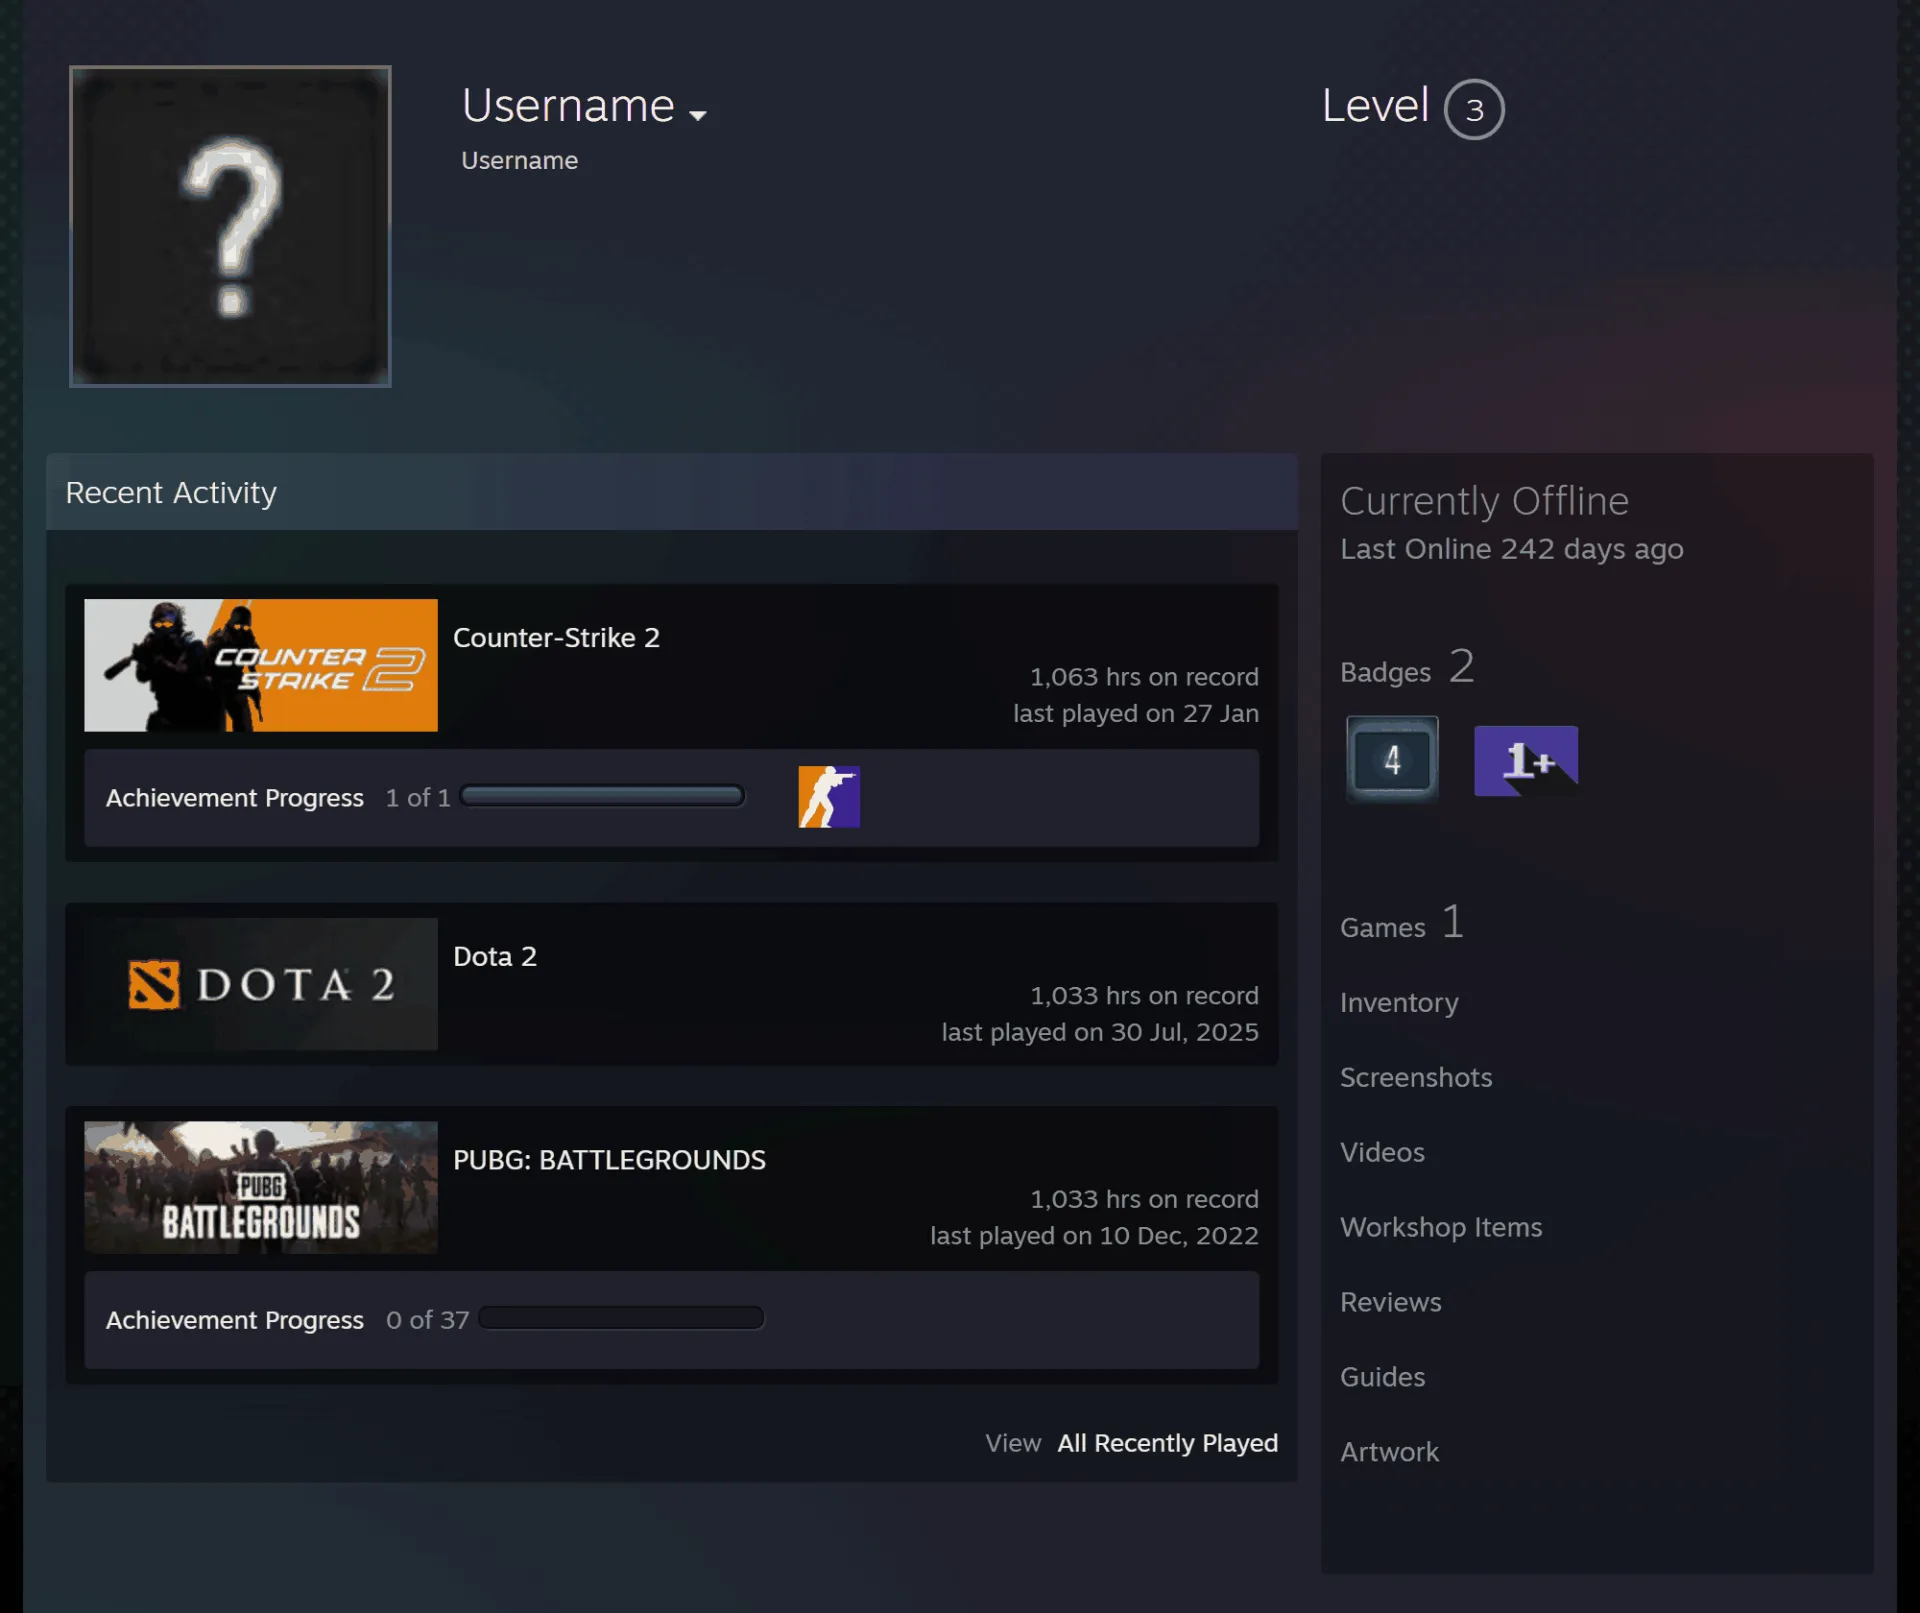Click the PUBG: BATTLEGROUNDS game title
This screenshot has width=1920, height=1613.
coord(609,1160)
